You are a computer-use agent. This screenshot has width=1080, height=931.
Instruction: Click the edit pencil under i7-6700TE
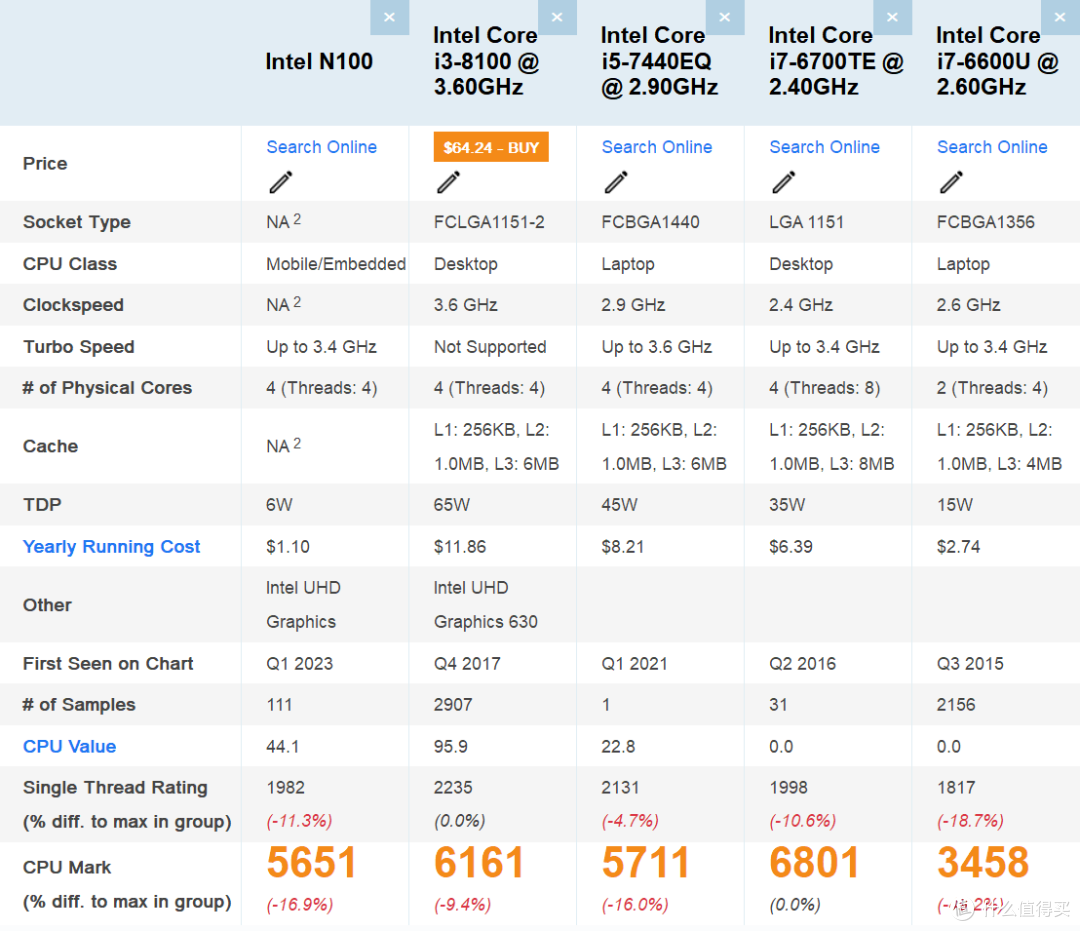[783, 182]
